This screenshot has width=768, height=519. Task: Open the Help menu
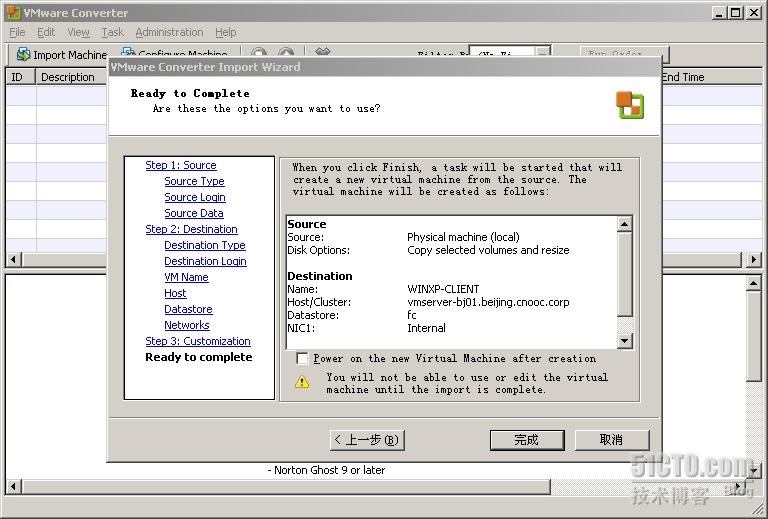225,32
